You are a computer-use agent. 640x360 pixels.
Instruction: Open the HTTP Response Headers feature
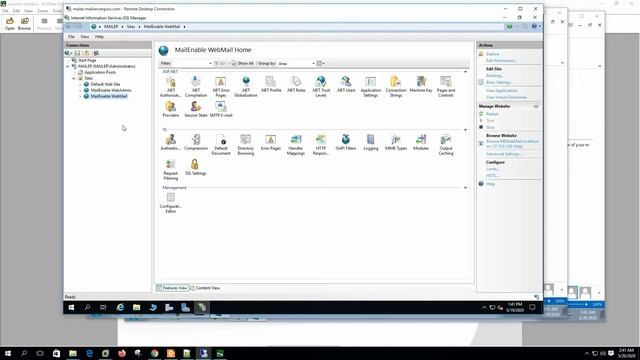point(321,144)
